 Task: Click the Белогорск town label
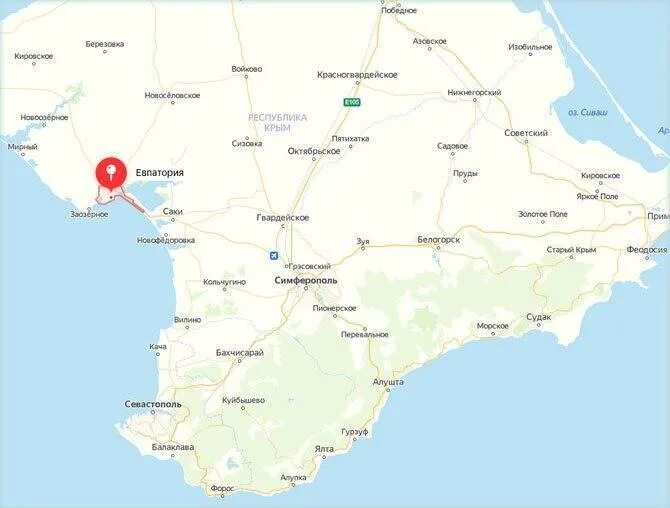click(x=438, y=240)
